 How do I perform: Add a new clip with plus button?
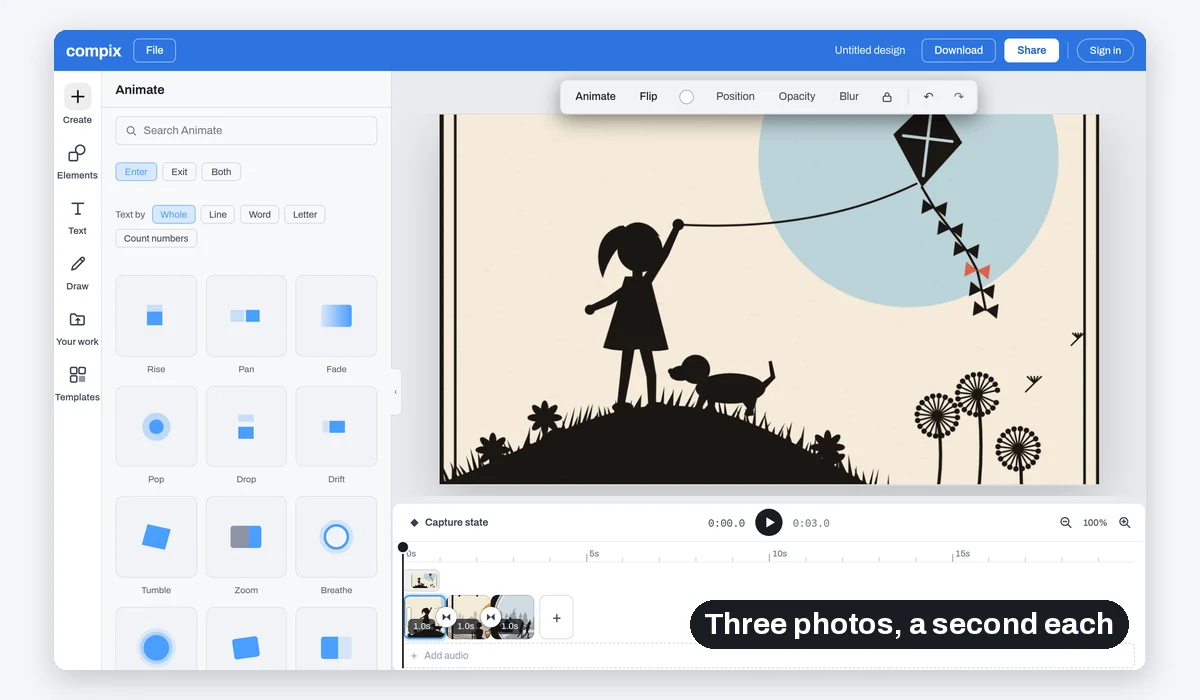coord(557,618)
